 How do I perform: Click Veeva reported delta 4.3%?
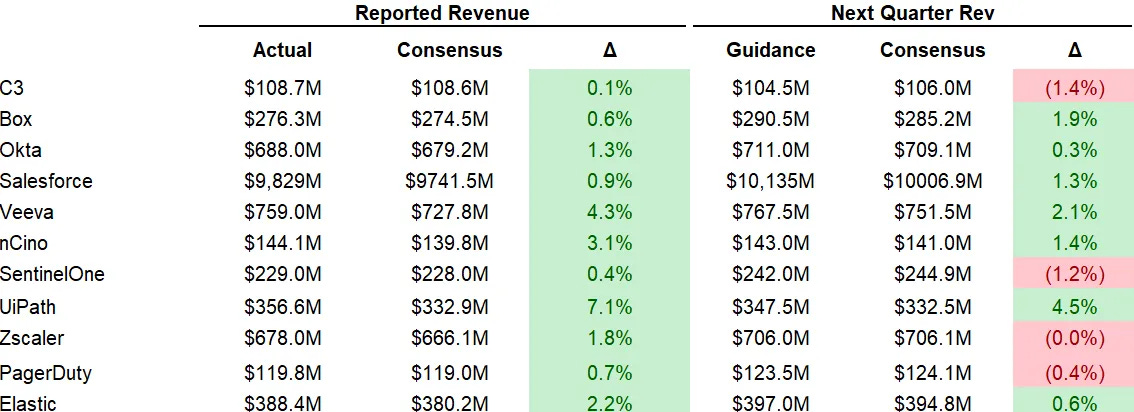click(610, 212)
